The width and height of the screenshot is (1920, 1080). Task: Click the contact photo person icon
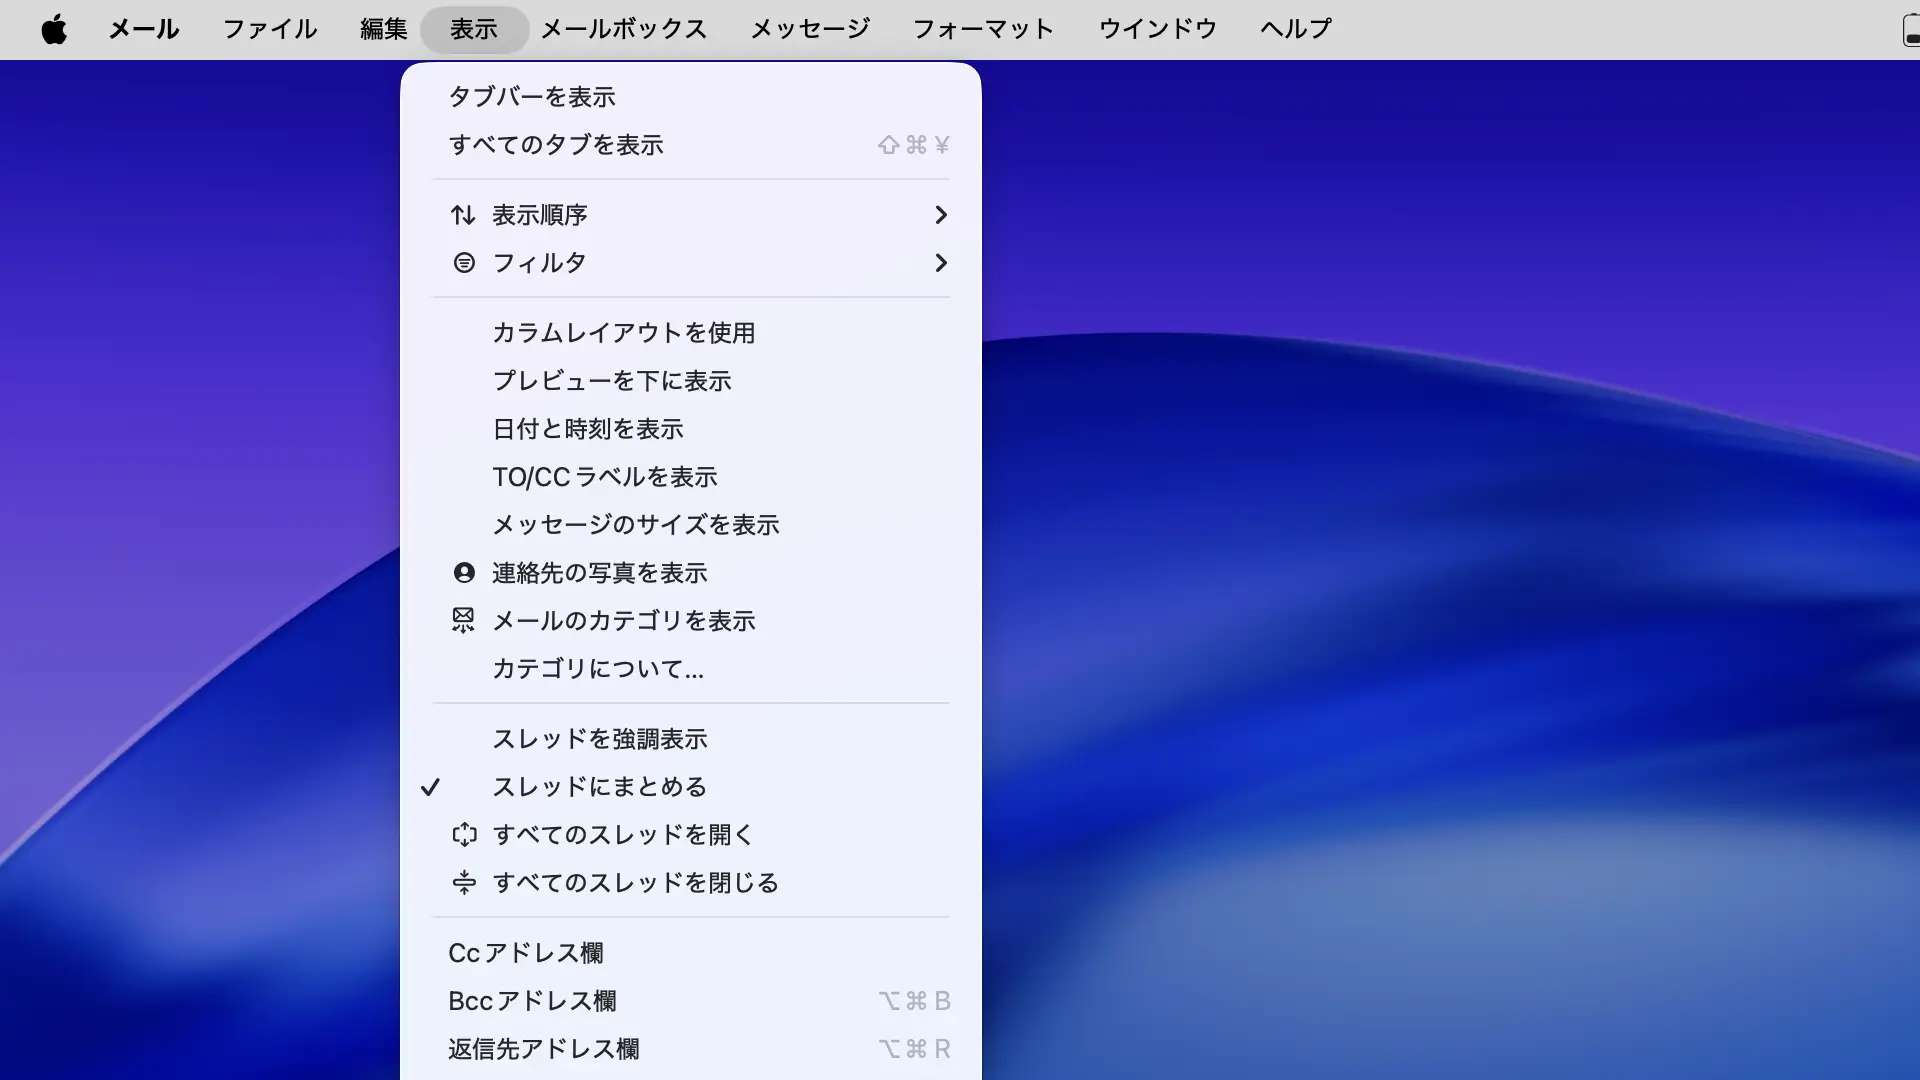click(x=464, y=573)
